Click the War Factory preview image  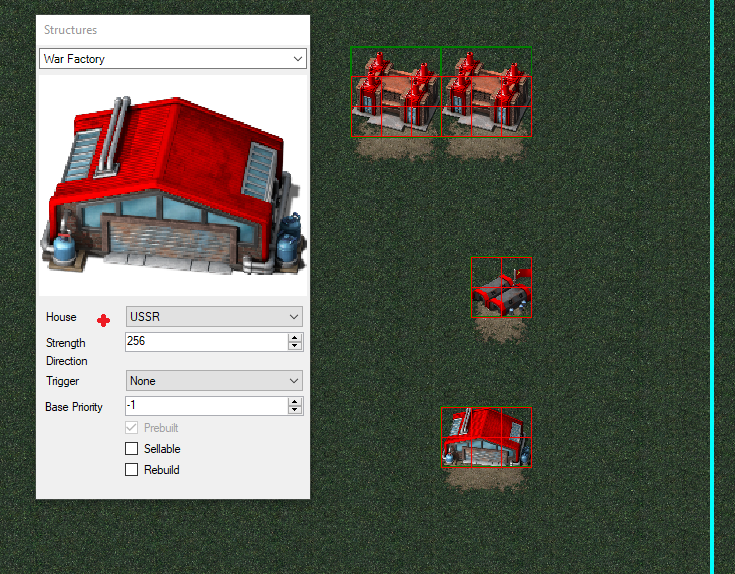[x=172, y=185]
